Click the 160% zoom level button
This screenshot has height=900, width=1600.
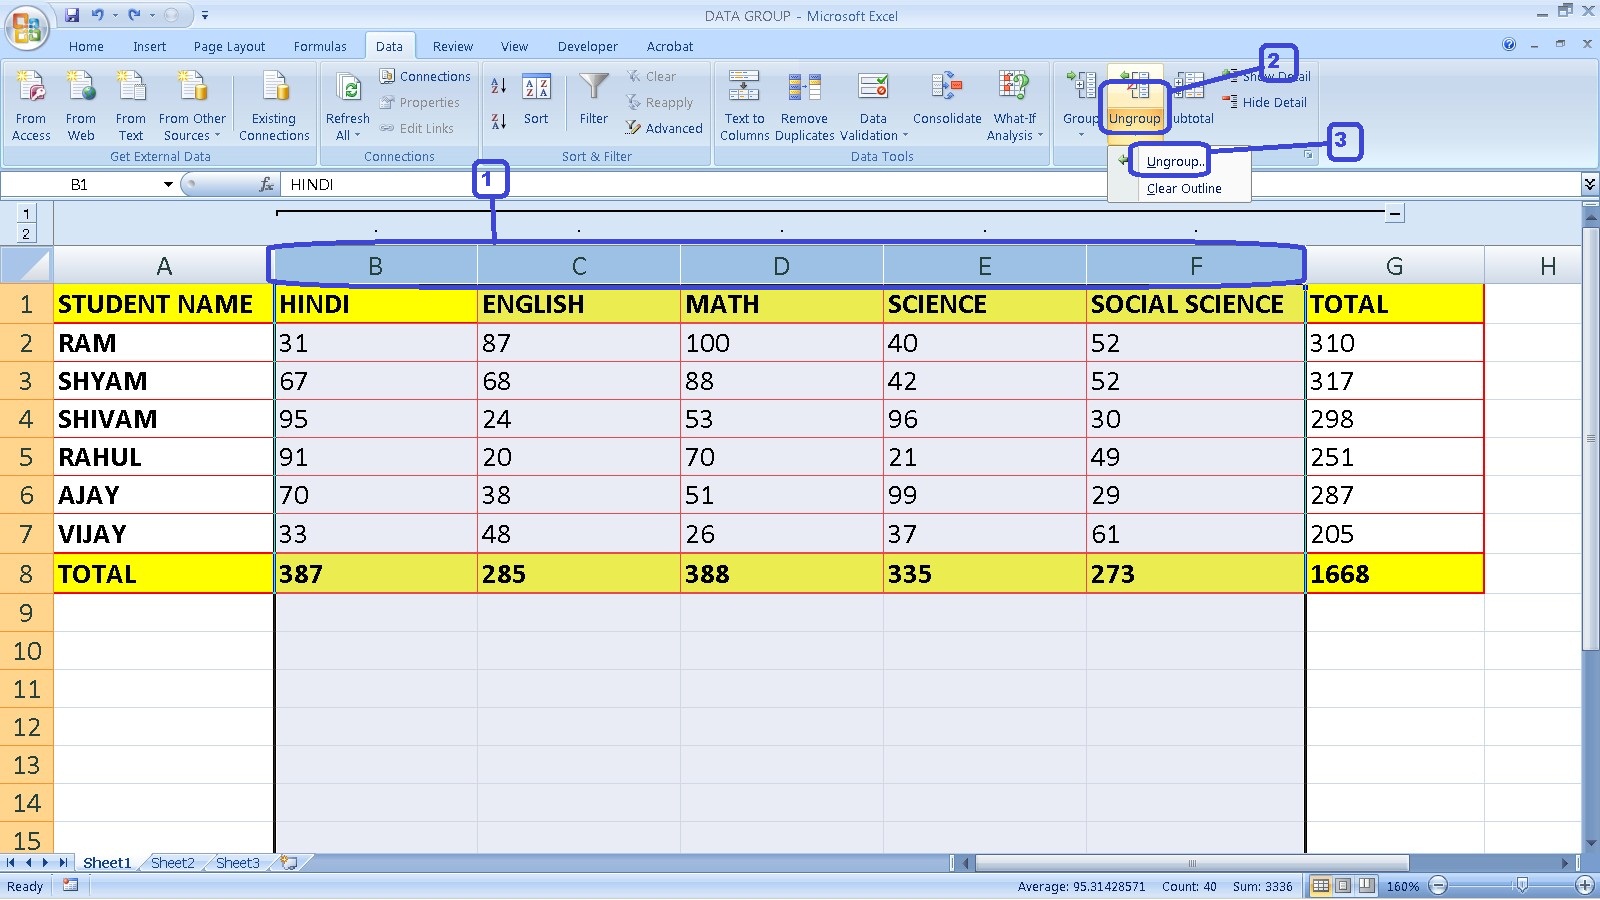(x=1402, y=886)
